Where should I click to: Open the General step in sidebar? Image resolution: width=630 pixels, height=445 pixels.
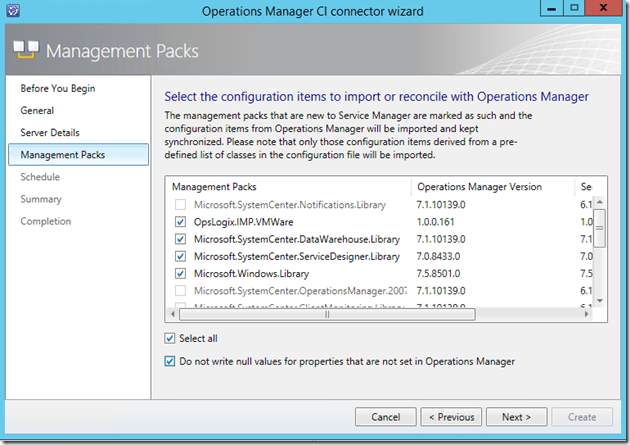(x=37, y=110)
